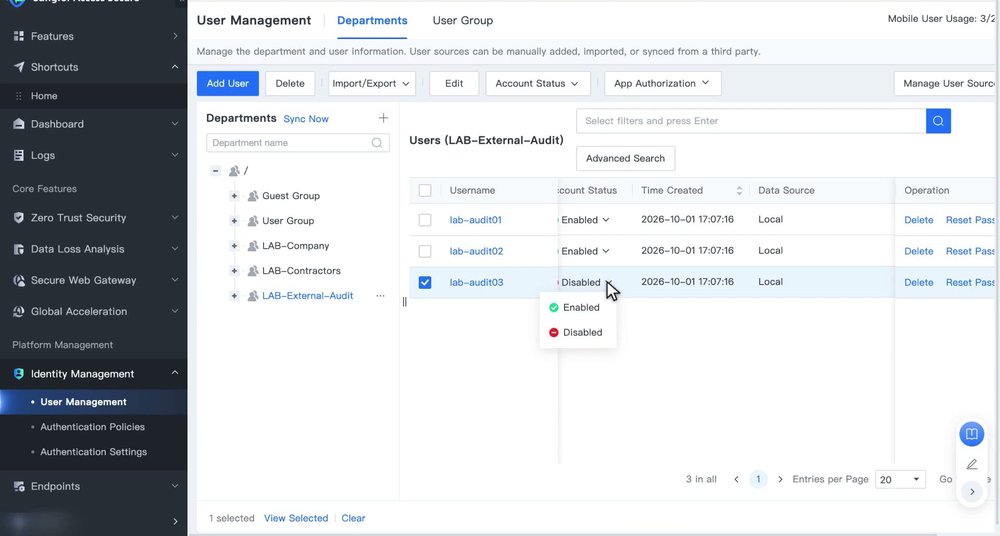Image resolution: width=1000 pixels, height=536 pixels.
Task: Click the Clear selection link
Action: [353, 518]
